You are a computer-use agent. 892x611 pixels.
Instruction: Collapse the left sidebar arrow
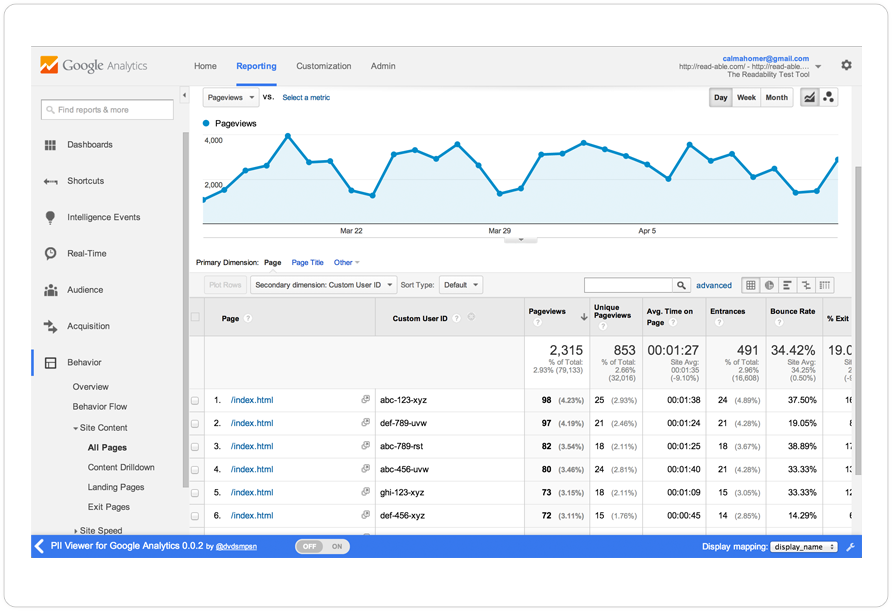coord(184,96)
